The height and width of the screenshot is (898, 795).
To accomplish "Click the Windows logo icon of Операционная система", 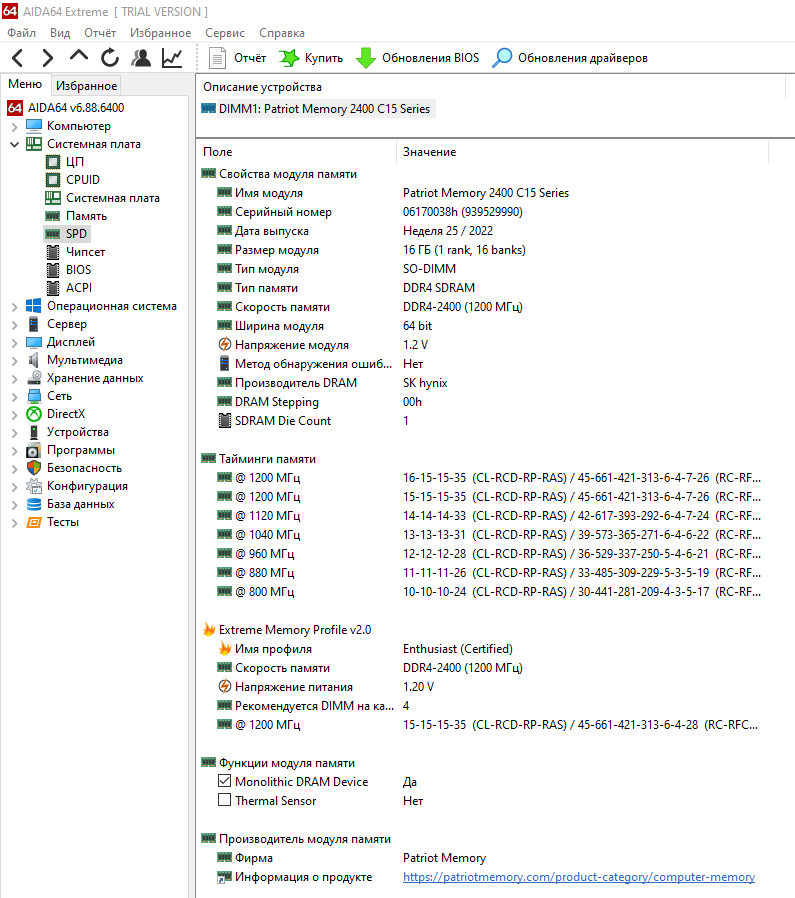I will [x=34, y=306].
